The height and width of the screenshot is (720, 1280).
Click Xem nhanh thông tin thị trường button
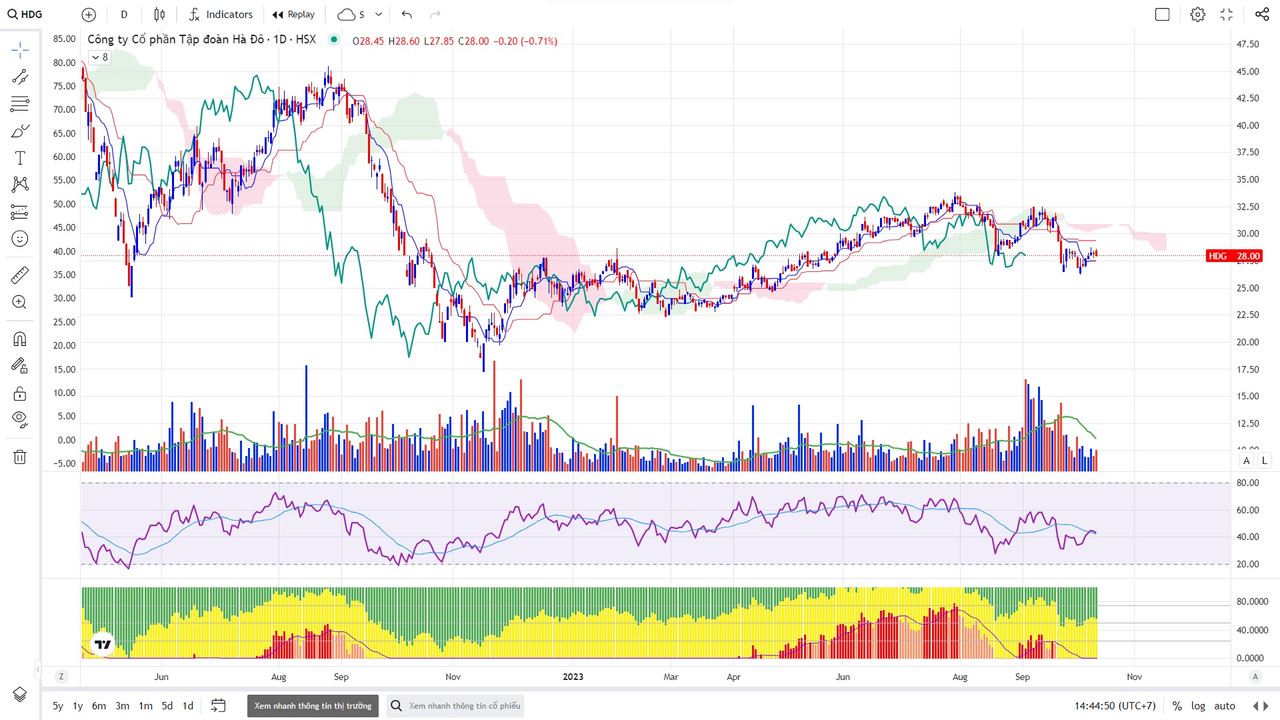click(313, 706)
